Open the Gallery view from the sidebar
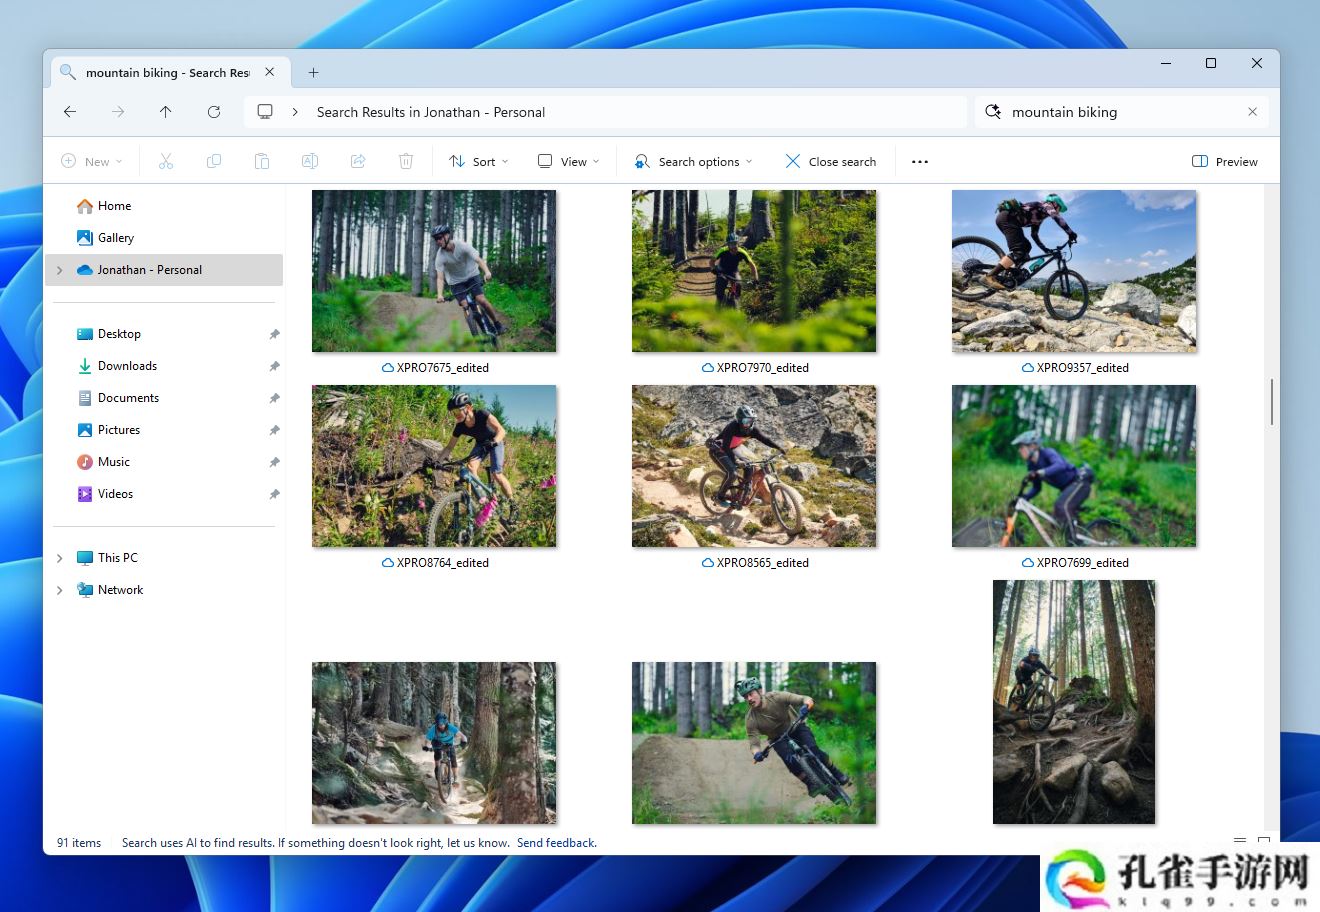The height and width of the screenshot is (912, 1320). [x=116, y=237]
